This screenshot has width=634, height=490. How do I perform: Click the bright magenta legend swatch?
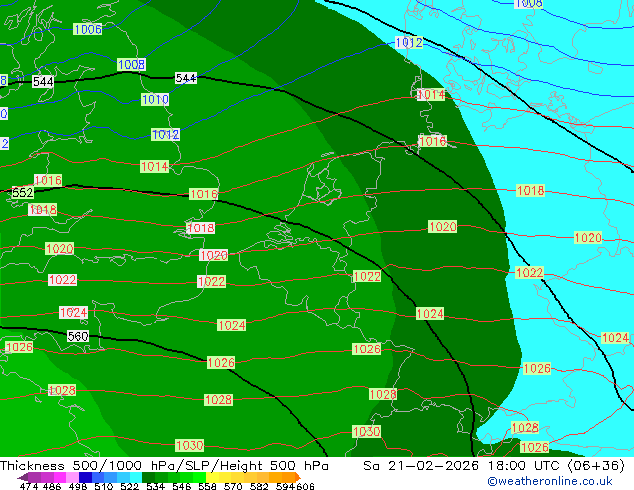coord(60,477)
